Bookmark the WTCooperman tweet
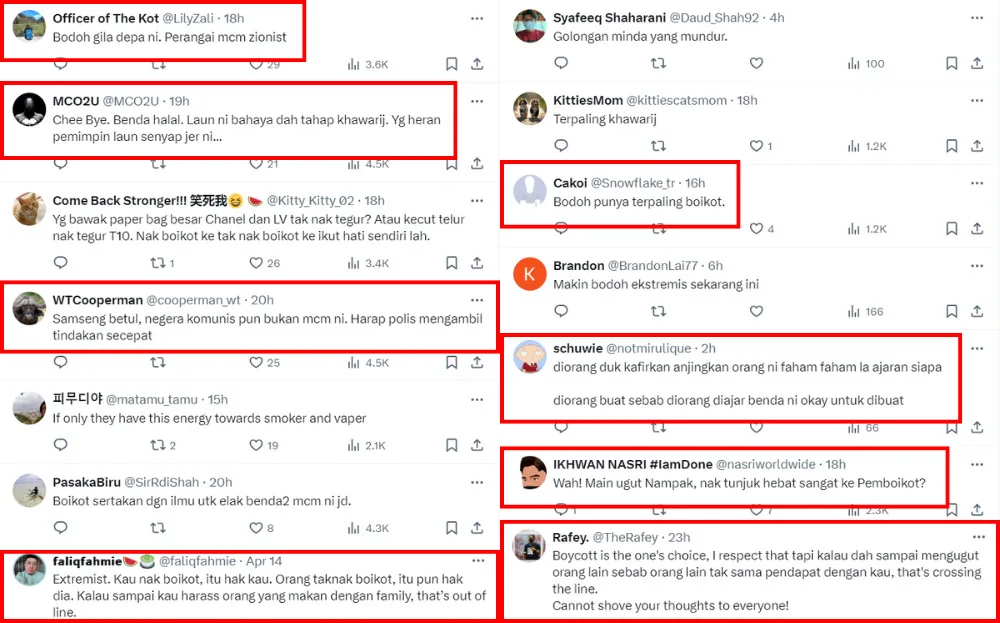 [x=451, y=362]
